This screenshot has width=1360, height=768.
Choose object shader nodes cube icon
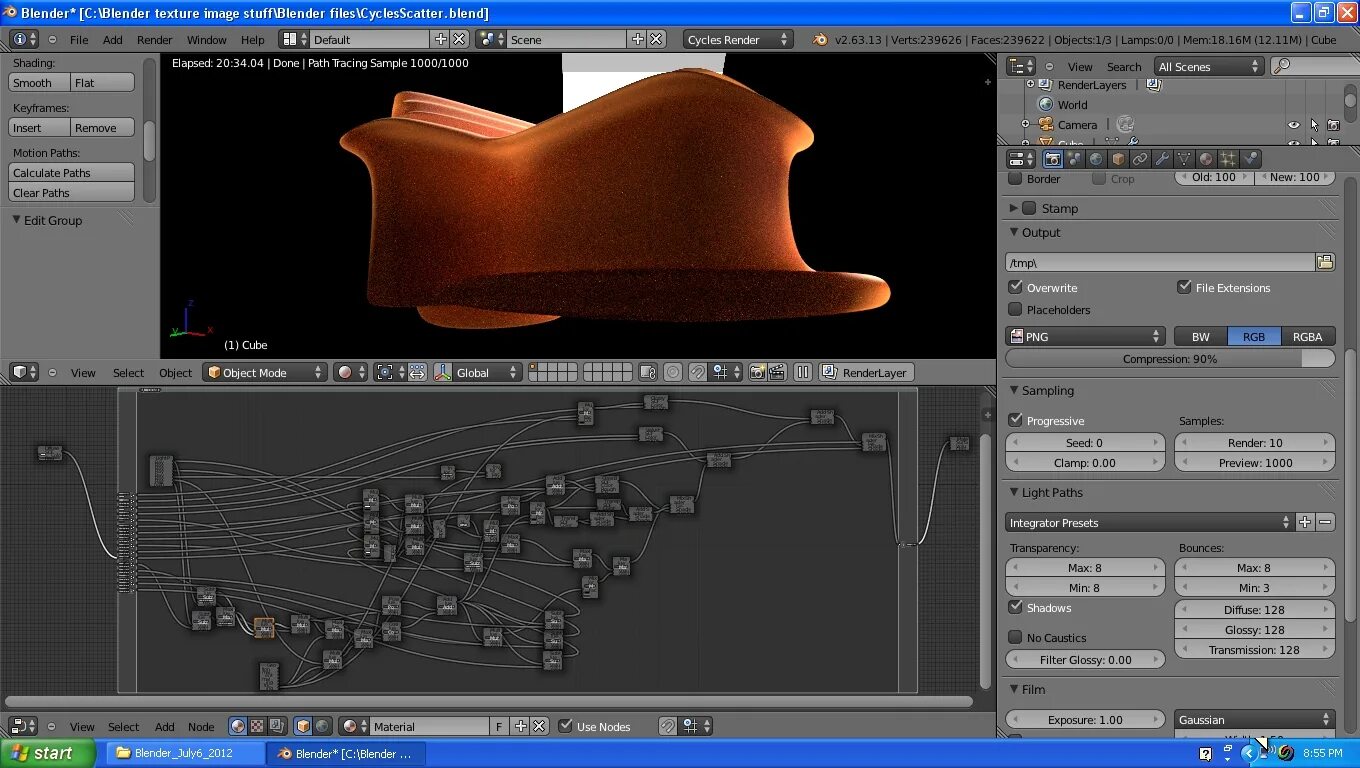click(304, 726)
